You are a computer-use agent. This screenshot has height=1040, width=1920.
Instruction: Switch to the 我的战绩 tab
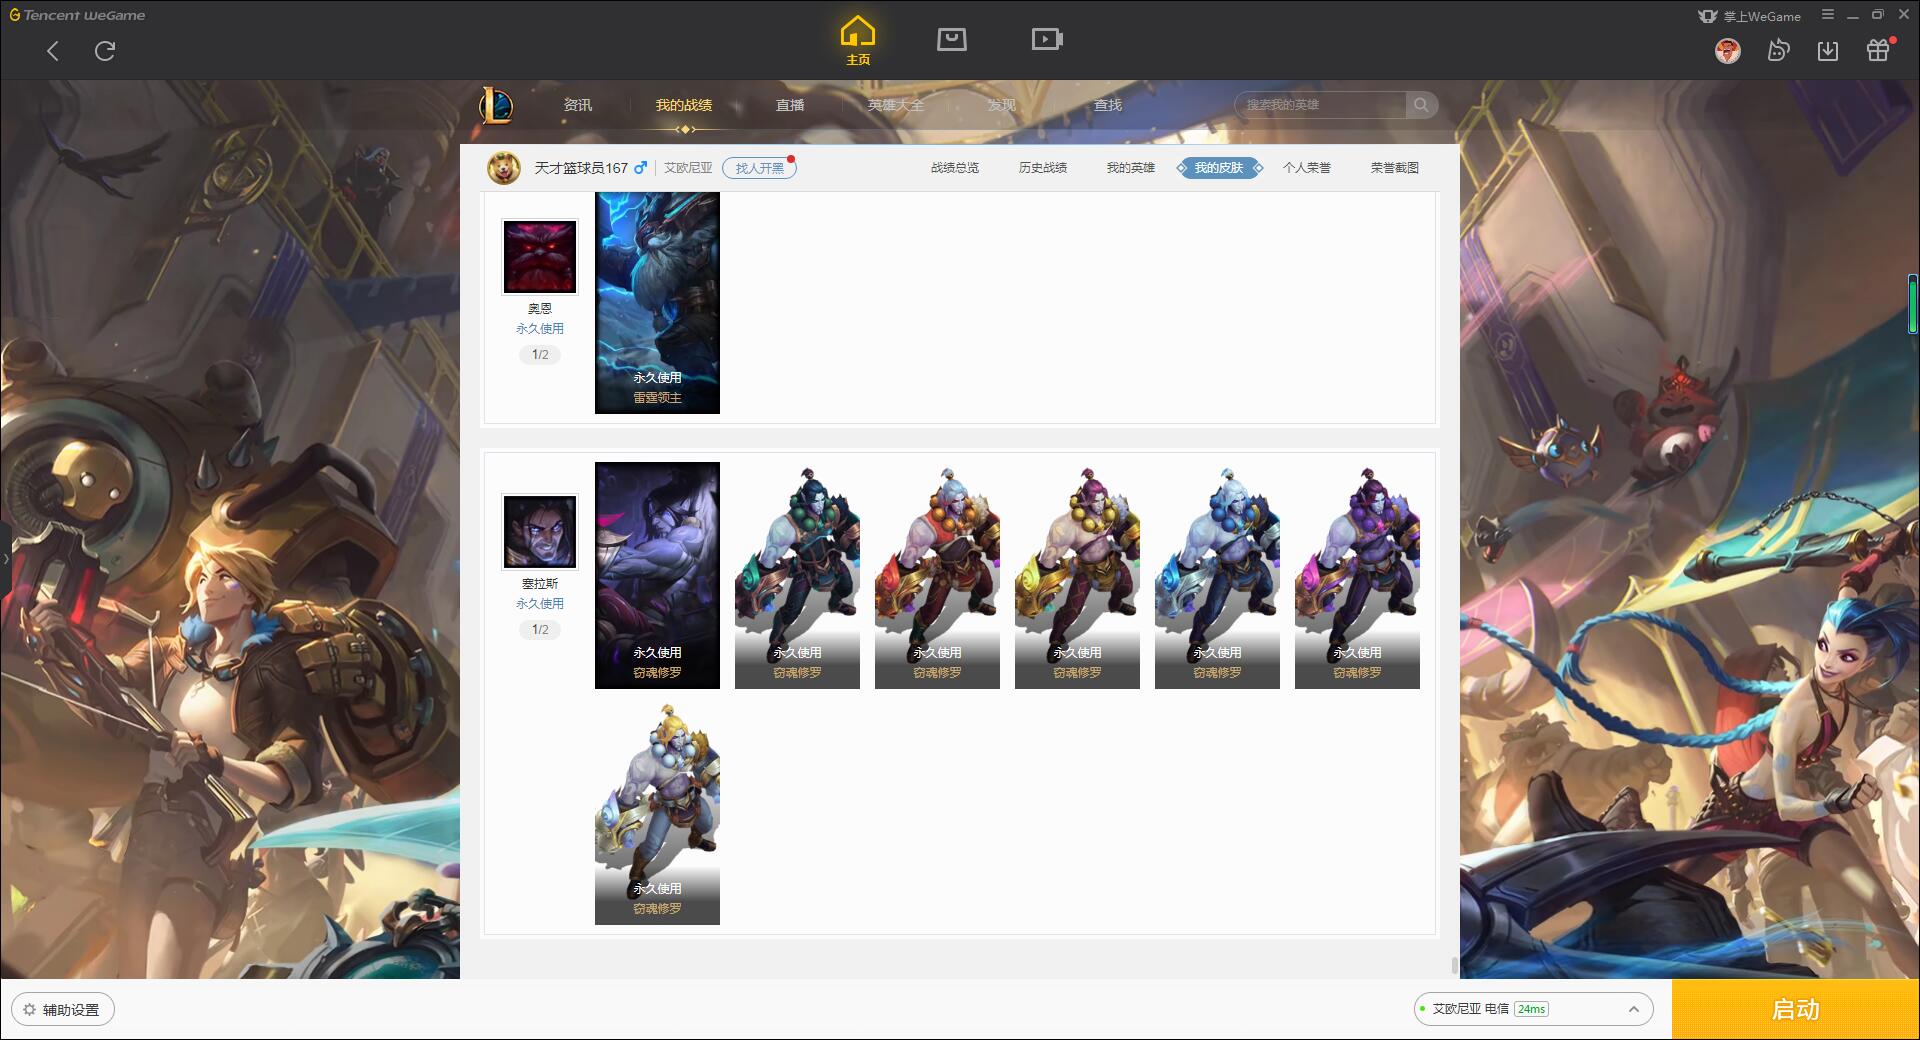684,105
